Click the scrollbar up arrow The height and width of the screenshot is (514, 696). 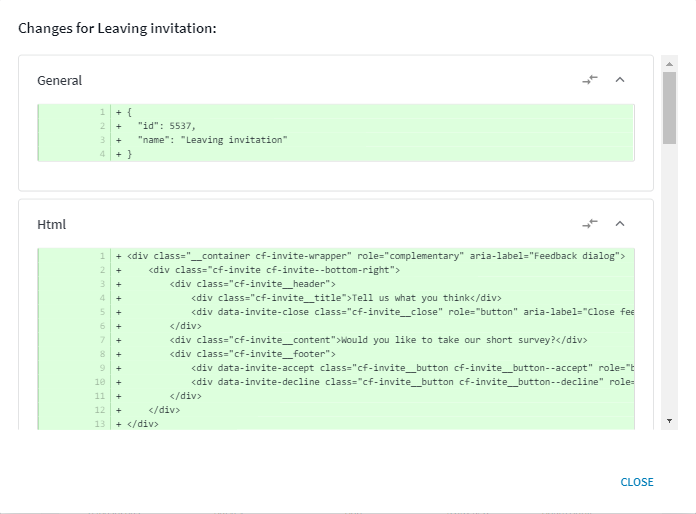(x=669, y=64)
